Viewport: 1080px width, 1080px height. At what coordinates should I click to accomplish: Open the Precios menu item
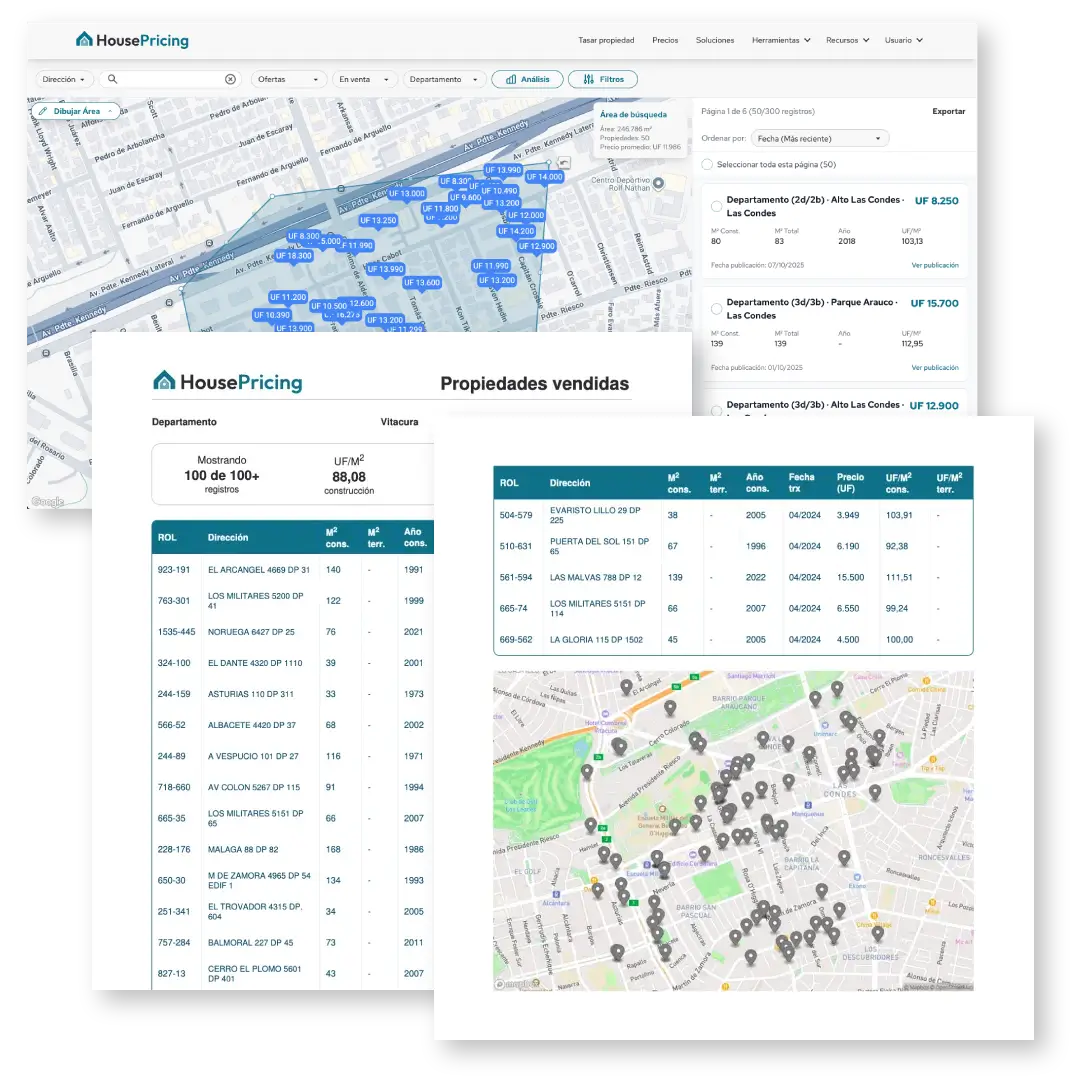(x=665, y=40)
